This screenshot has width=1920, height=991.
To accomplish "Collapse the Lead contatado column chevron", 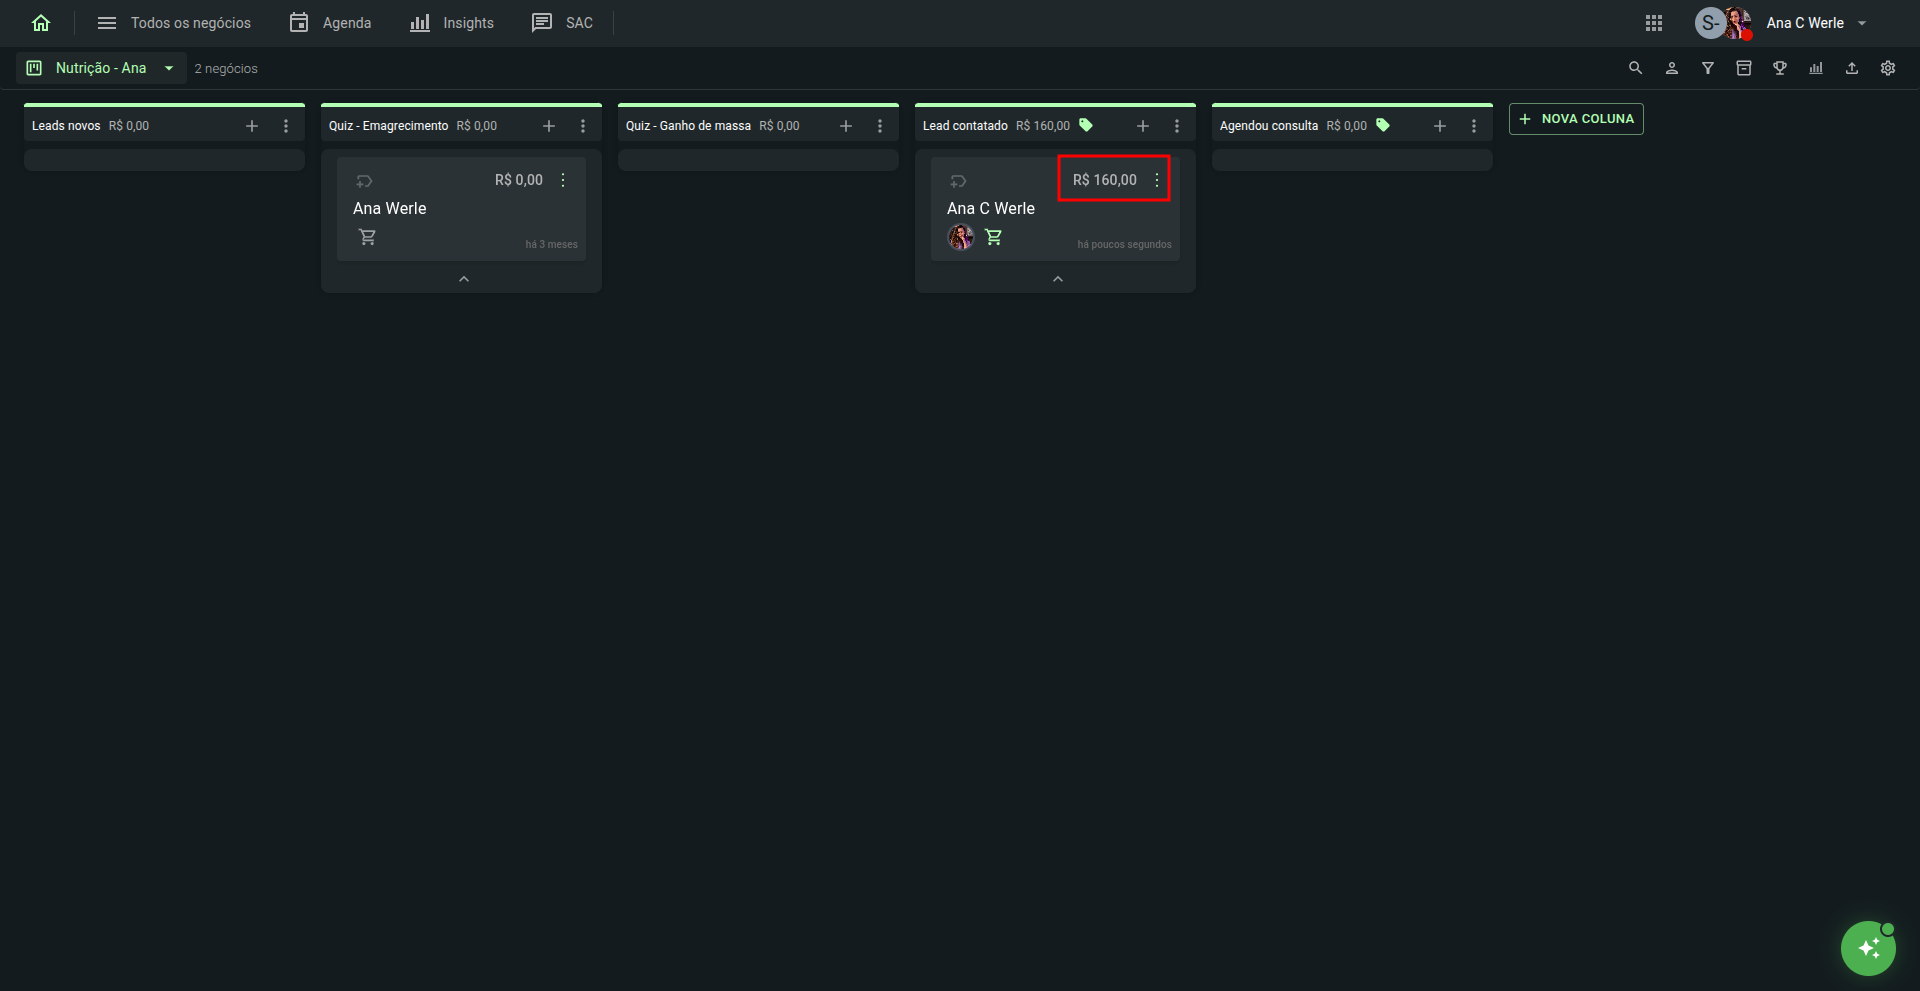I will click(1057, 279).
